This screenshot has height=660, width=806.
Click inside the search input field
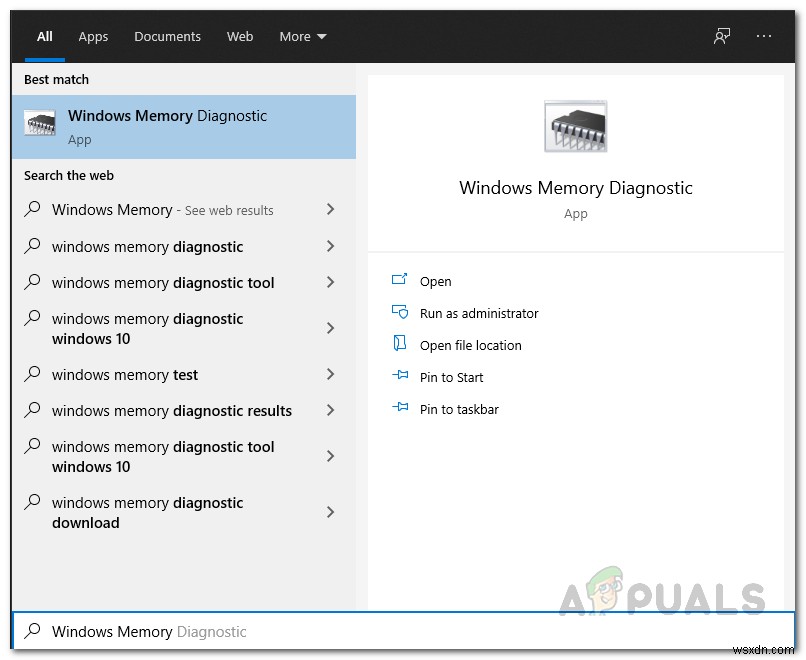tap(300, 631)
